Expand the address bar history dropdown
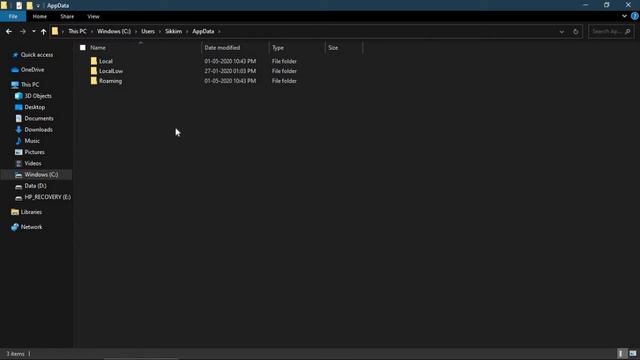Screen dimensions: 640x360 562,31
